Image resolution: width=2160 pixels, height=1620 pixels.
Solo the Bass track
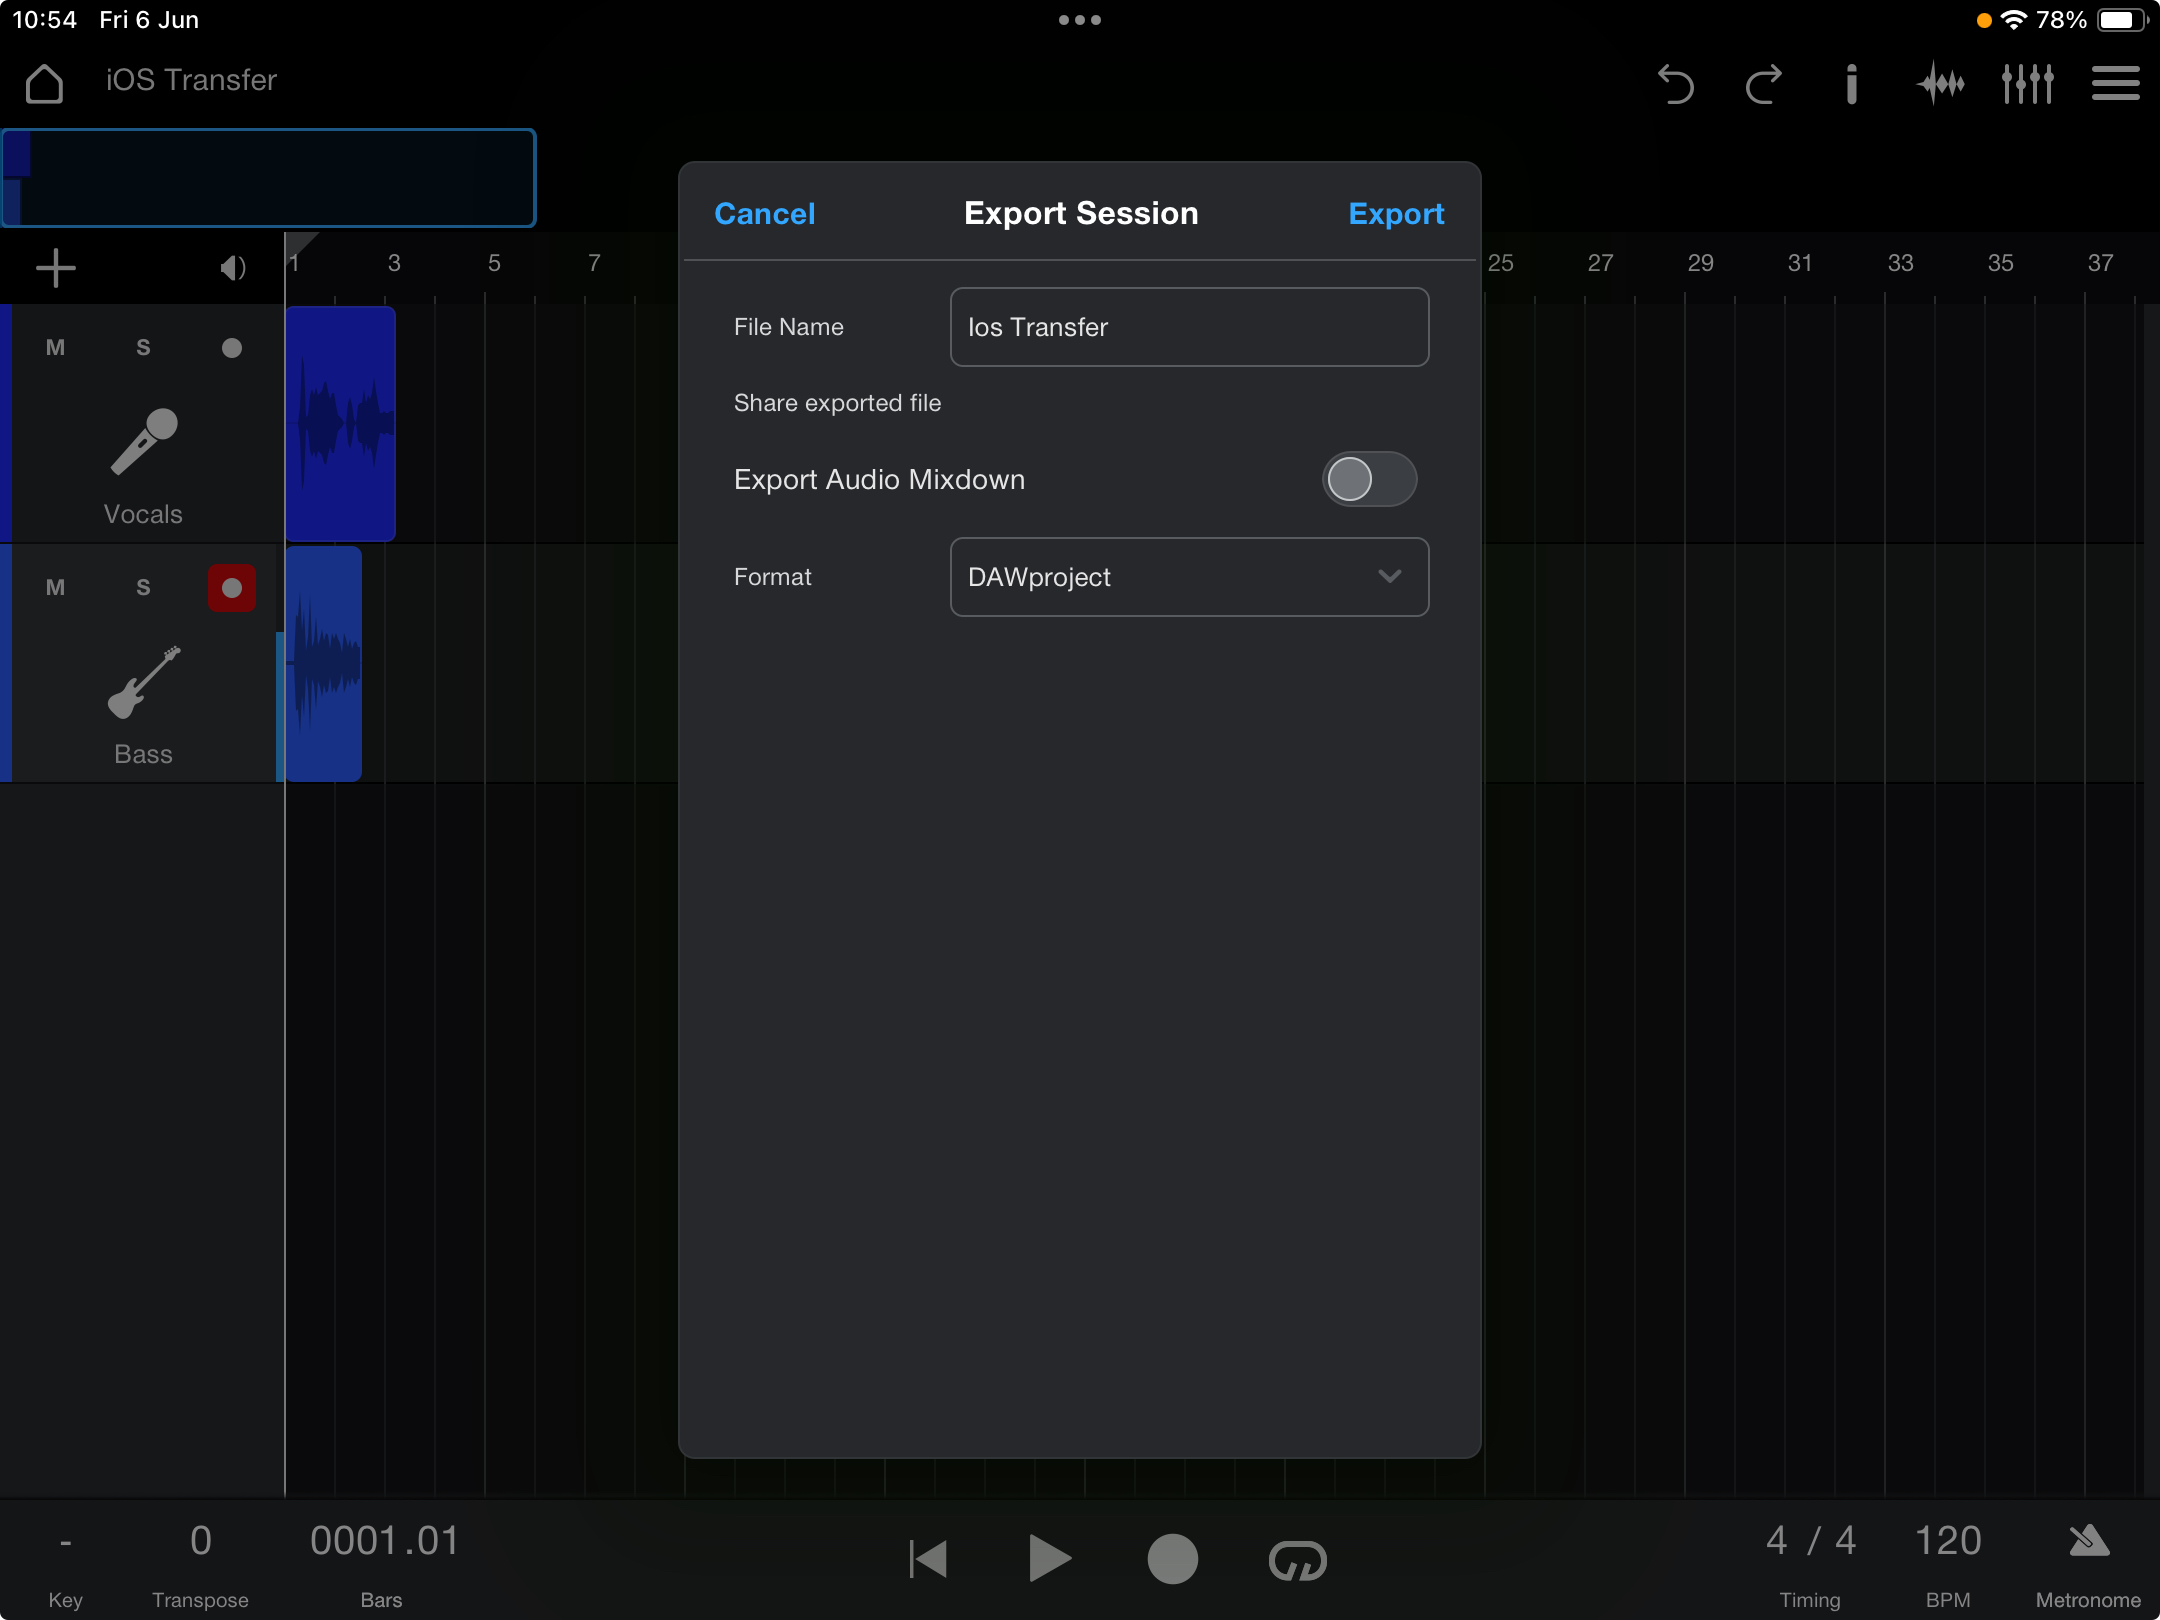[143, 587]
